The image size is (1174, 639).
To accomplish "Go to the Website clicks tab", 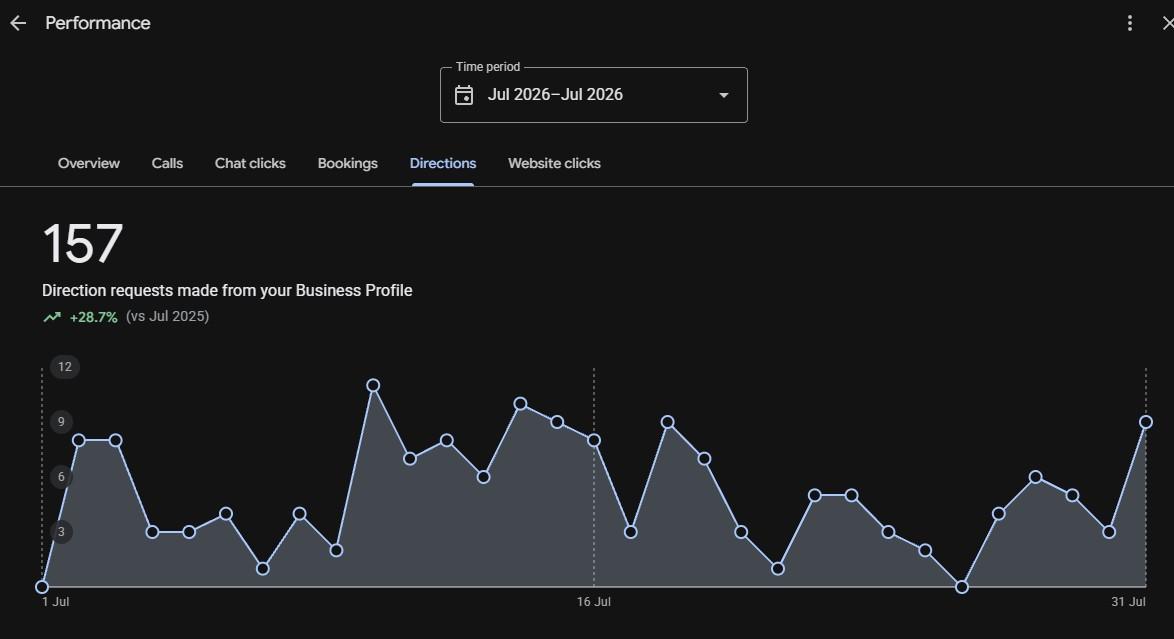I will [x=554, y=163].
